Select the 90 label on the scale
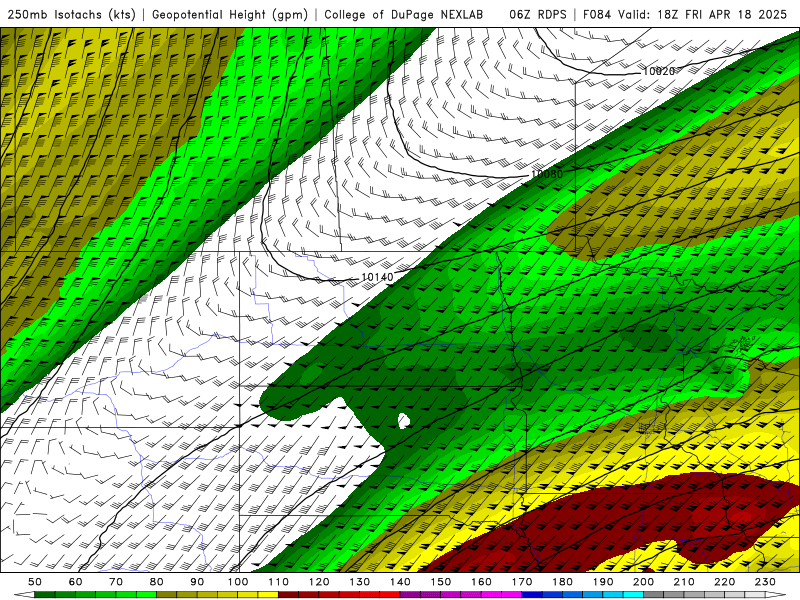This screenshot has width=800, height=600. click(x=197, y=582)
